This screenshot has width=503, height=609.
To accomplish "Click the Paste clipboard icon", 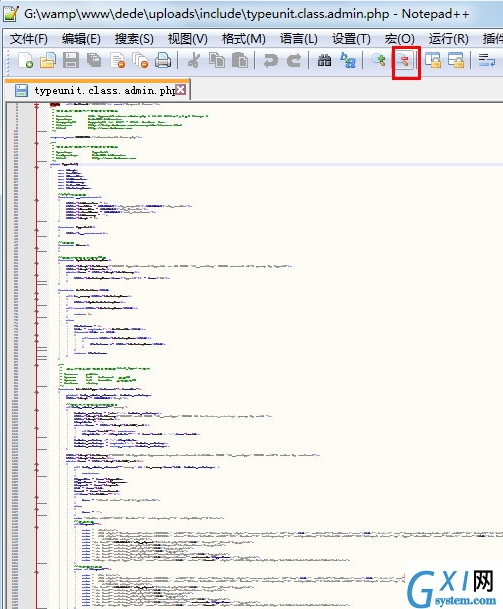I will (x=240, y=61).
